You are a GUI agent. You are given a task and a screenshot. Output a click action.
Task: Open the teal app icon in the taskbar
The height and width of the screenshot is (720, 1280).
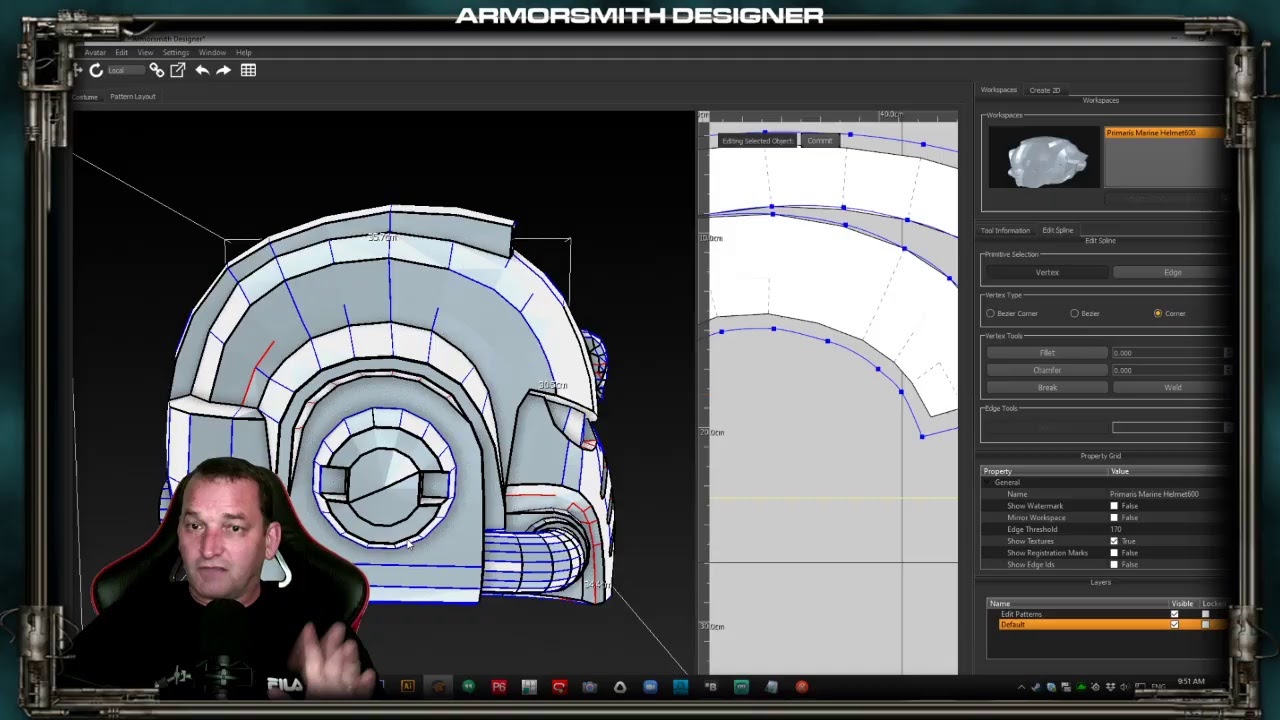pos(741,687)
